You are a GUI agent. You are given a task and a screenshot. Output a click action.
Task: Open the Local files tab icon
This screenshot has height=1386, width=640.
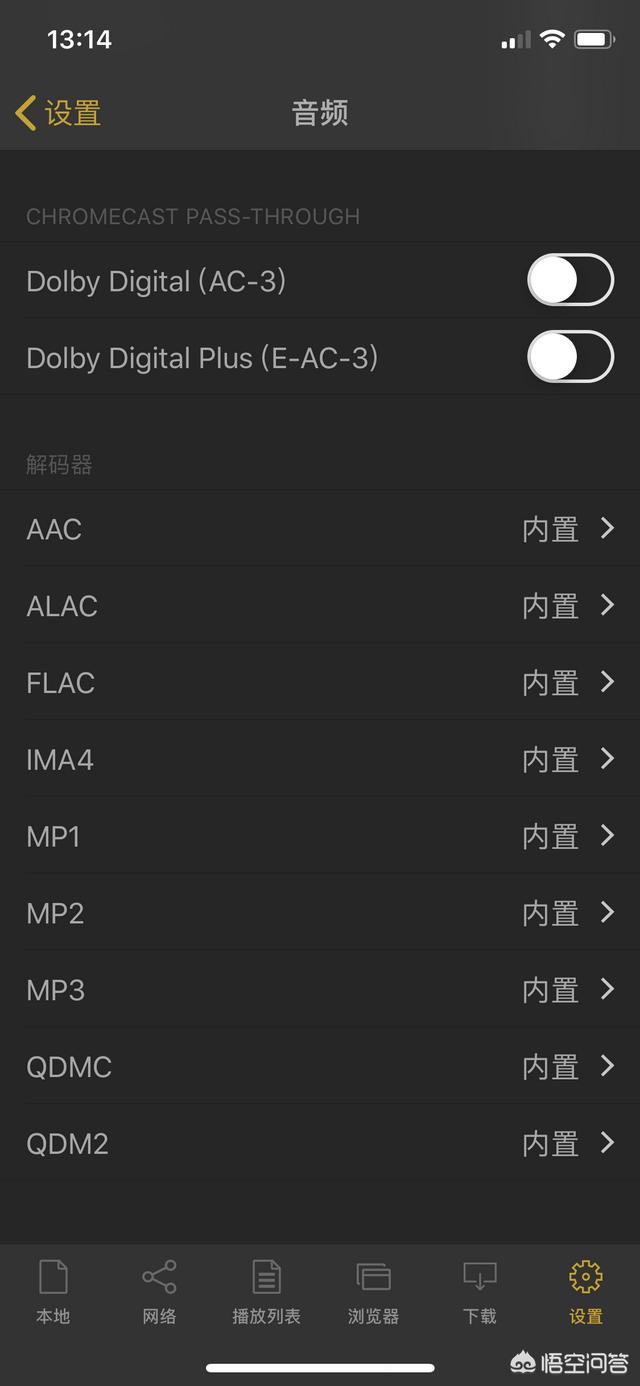[53, 1278]
